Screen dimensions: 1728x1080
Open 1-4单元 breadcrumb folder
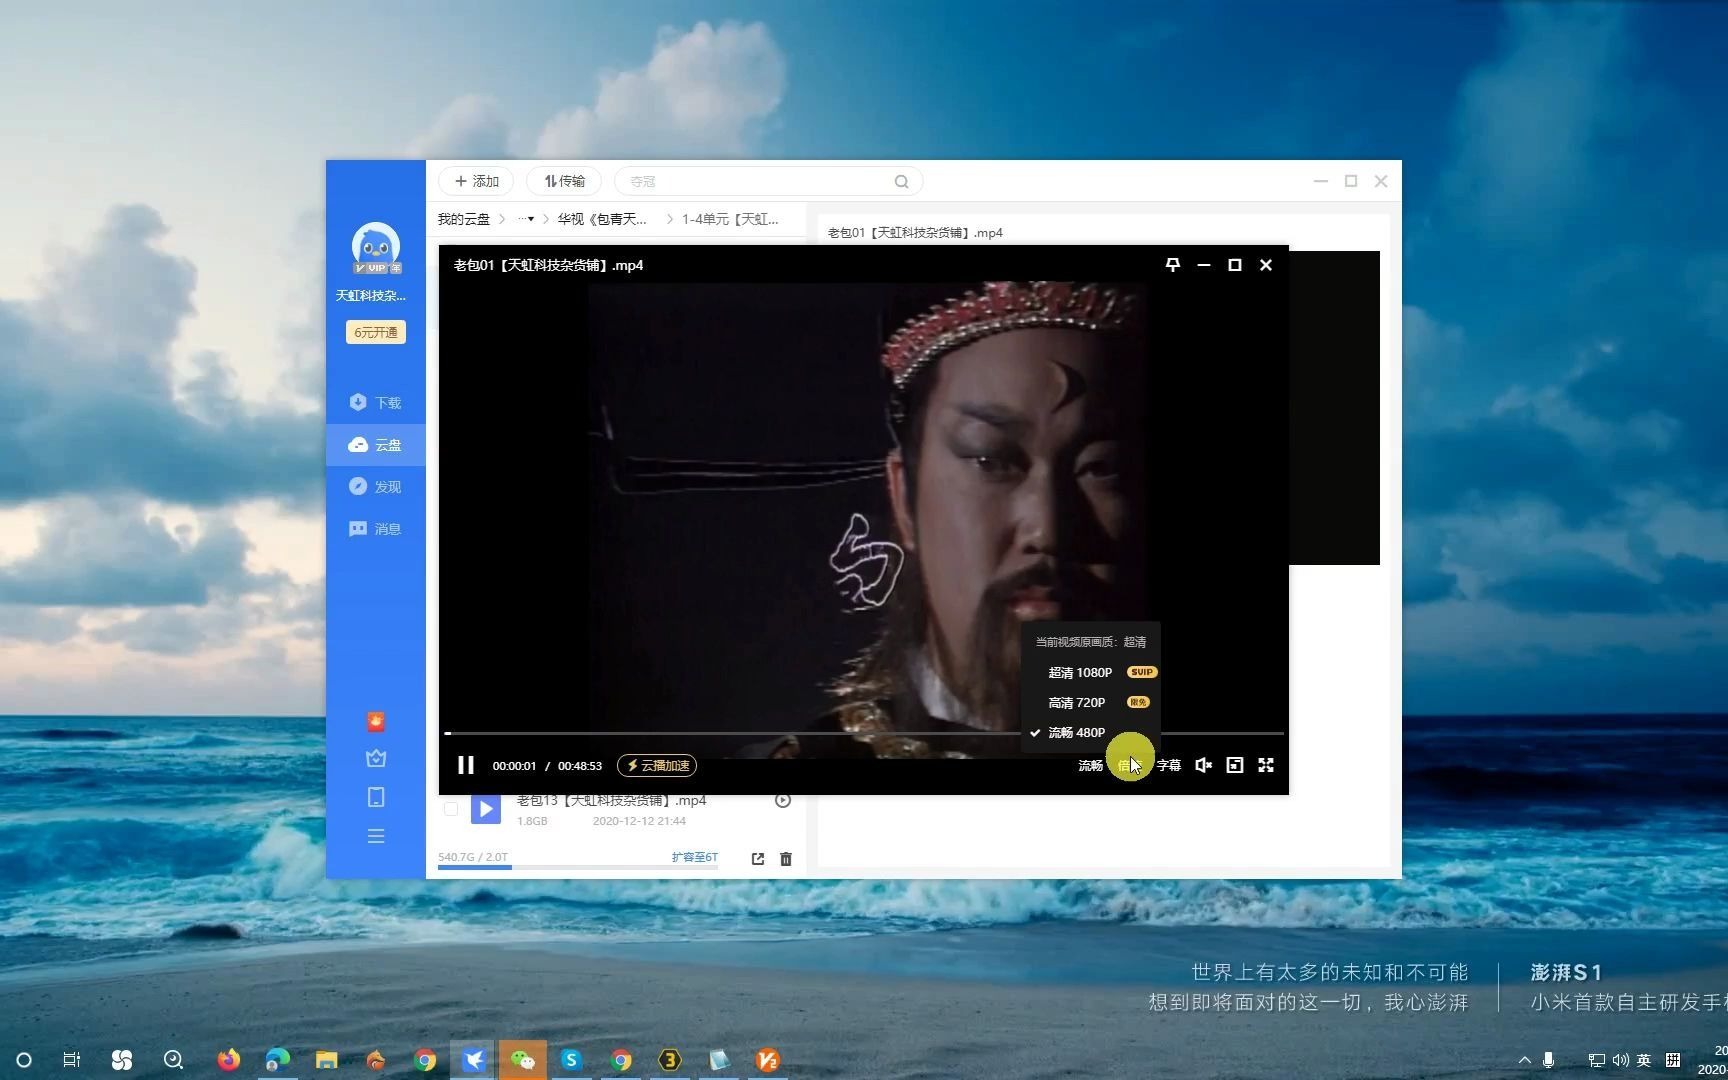730,219
